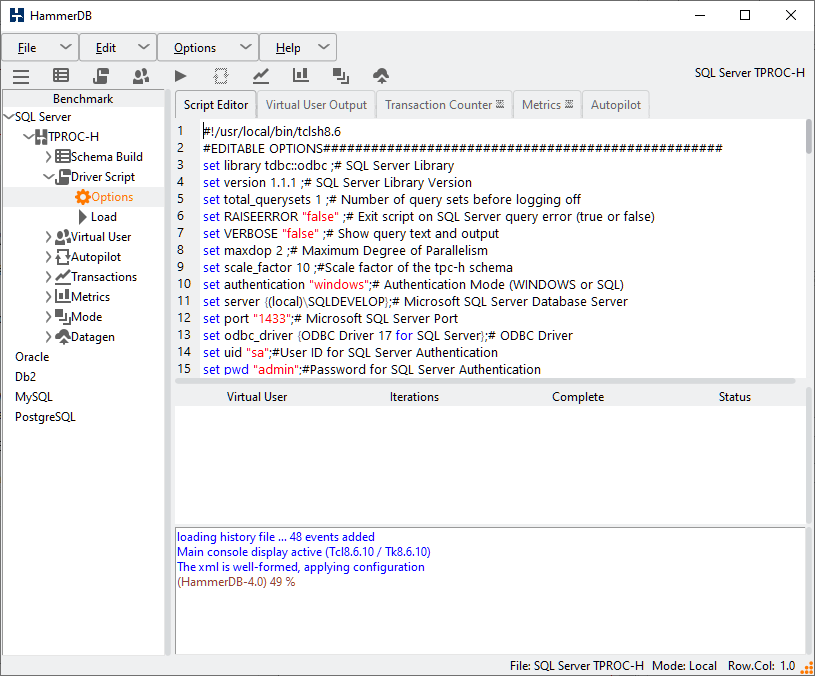815x676 pixels.
Task: Select Db2 in the benchmark tree
Action: coord(25,377)
